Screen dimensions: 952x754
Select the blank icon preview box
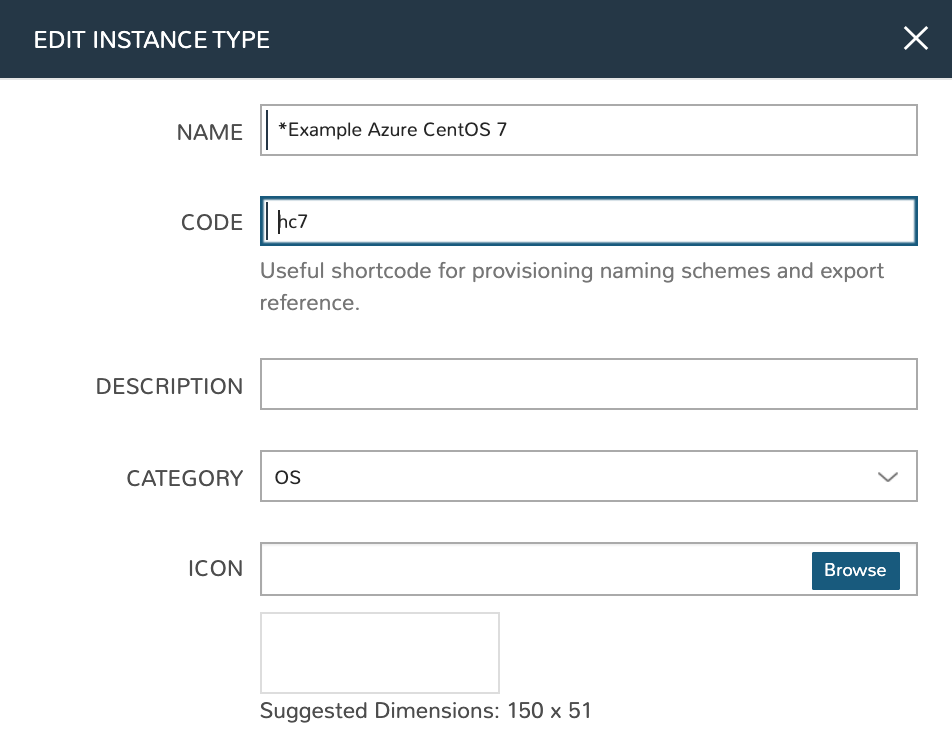pos(379,653)
